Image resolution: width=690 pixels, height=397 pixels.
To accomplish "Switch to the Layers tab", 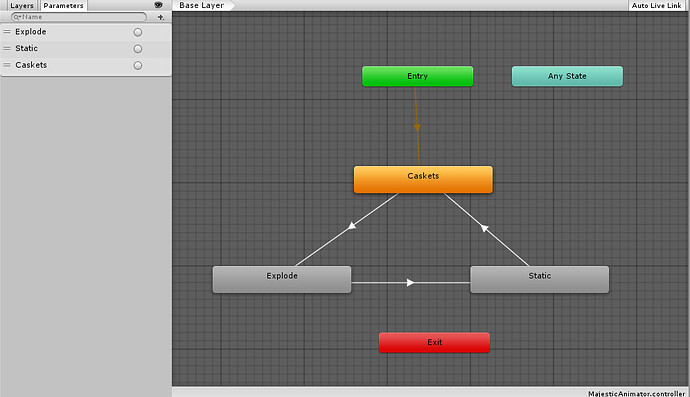I will (22, 6).
